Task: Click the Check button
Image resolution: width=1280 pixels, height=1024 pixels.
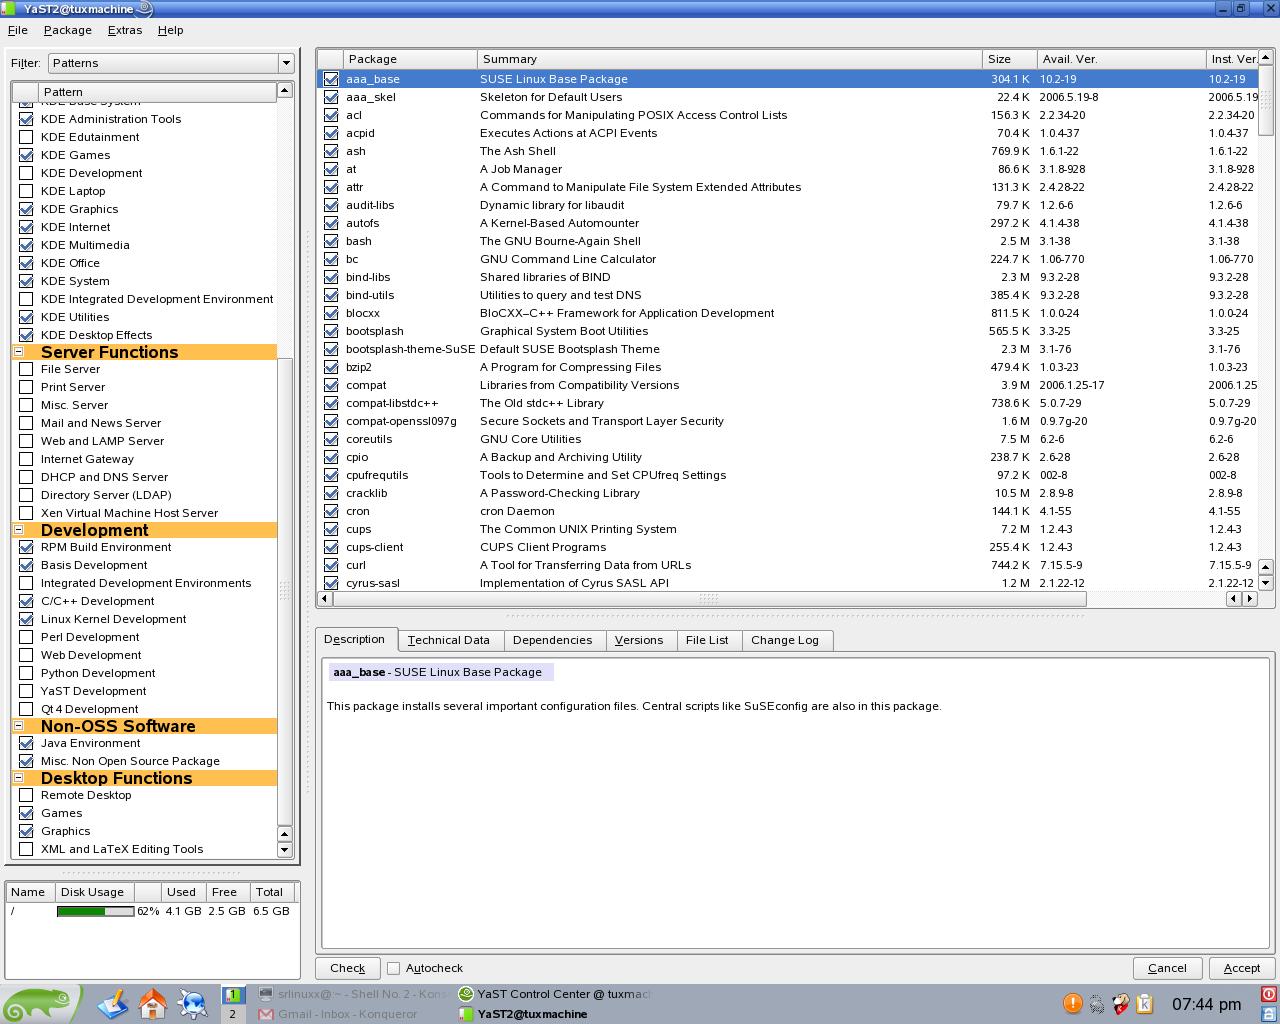Action: click(347, 968)
